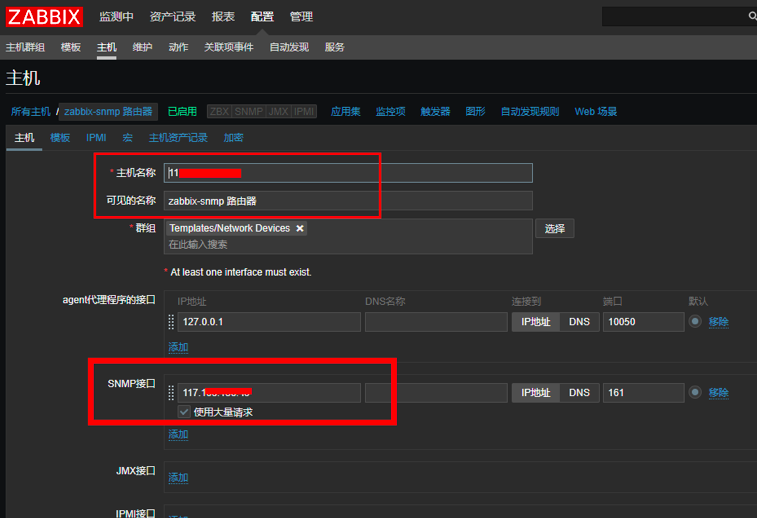Viewport: 757px width, 518px height.
Task: Click 添加 under SNMP interface
Action: coord(178,434)
